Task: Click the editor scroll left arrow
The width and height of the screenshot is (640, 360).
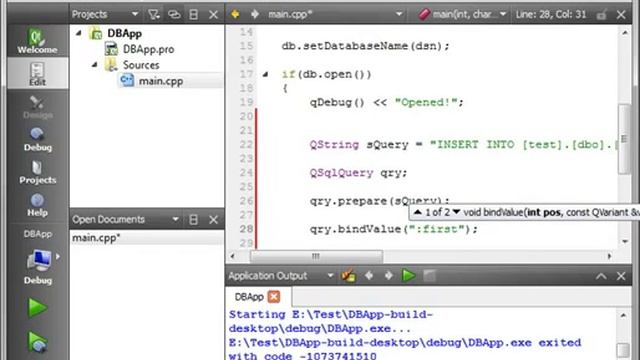Action: (232, 256)
